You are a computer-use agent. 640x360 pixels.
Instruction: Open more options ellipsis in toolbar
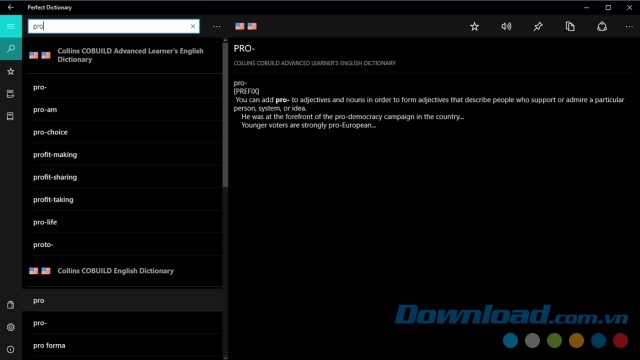coord(629,27)
